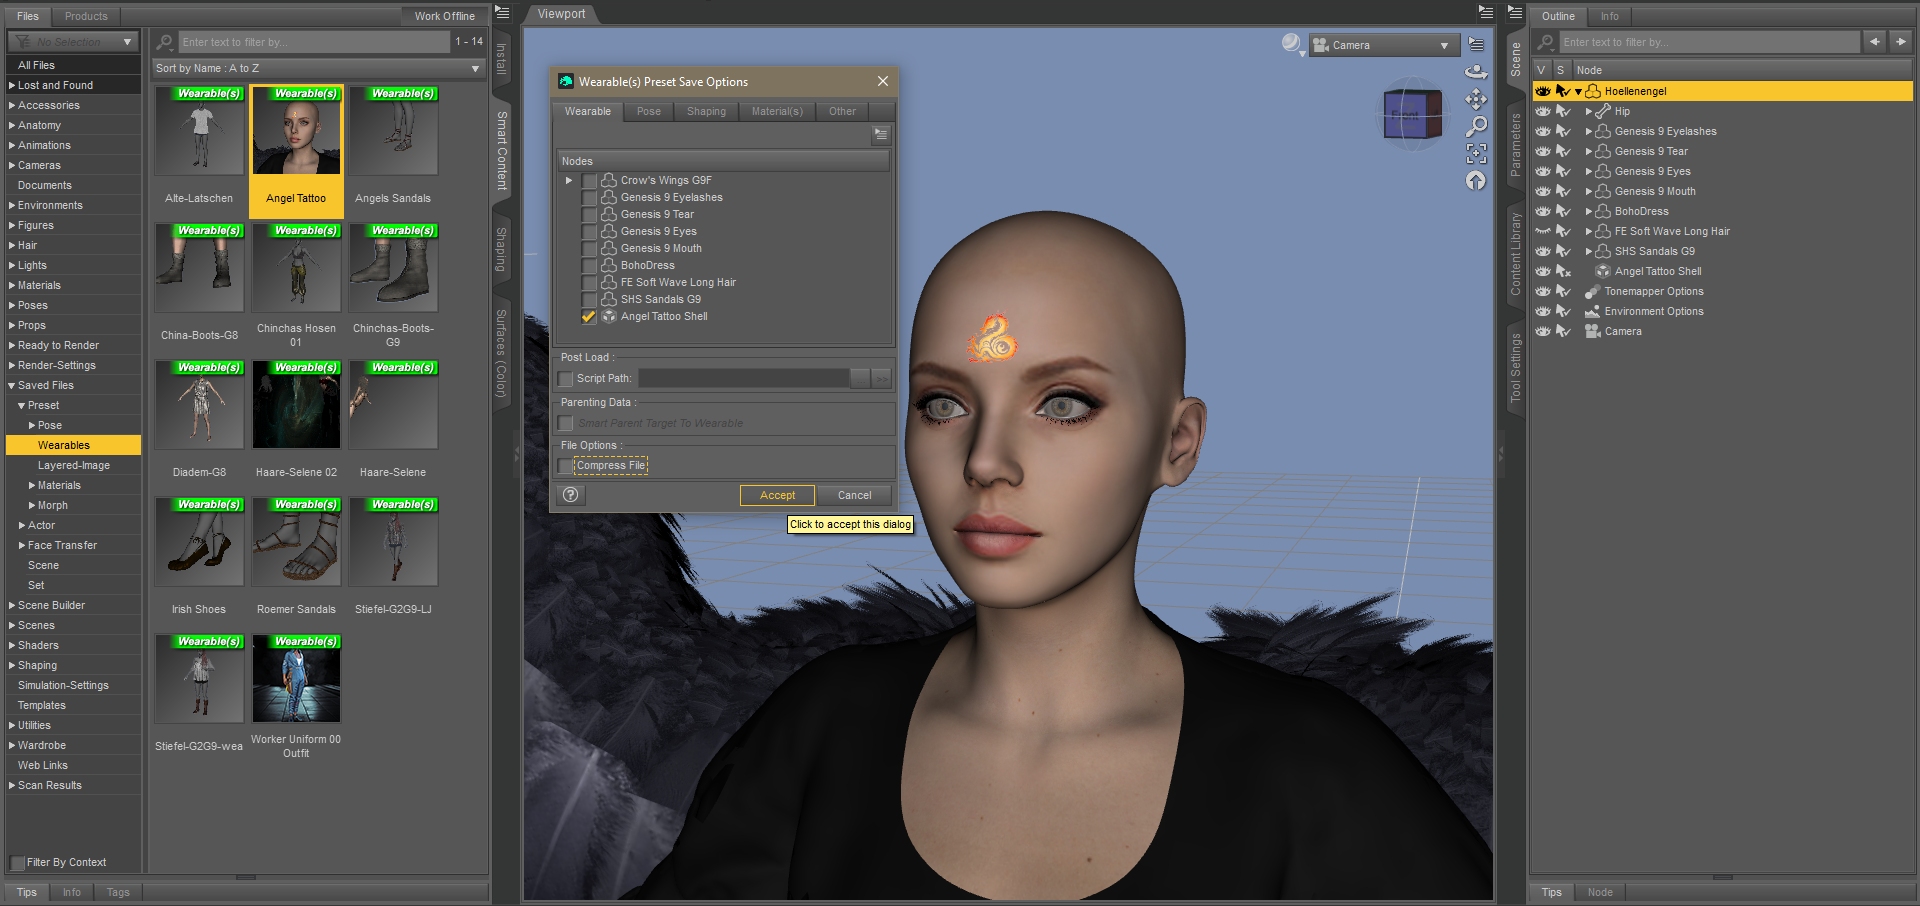Expand the Face Transfer folder

22,545
